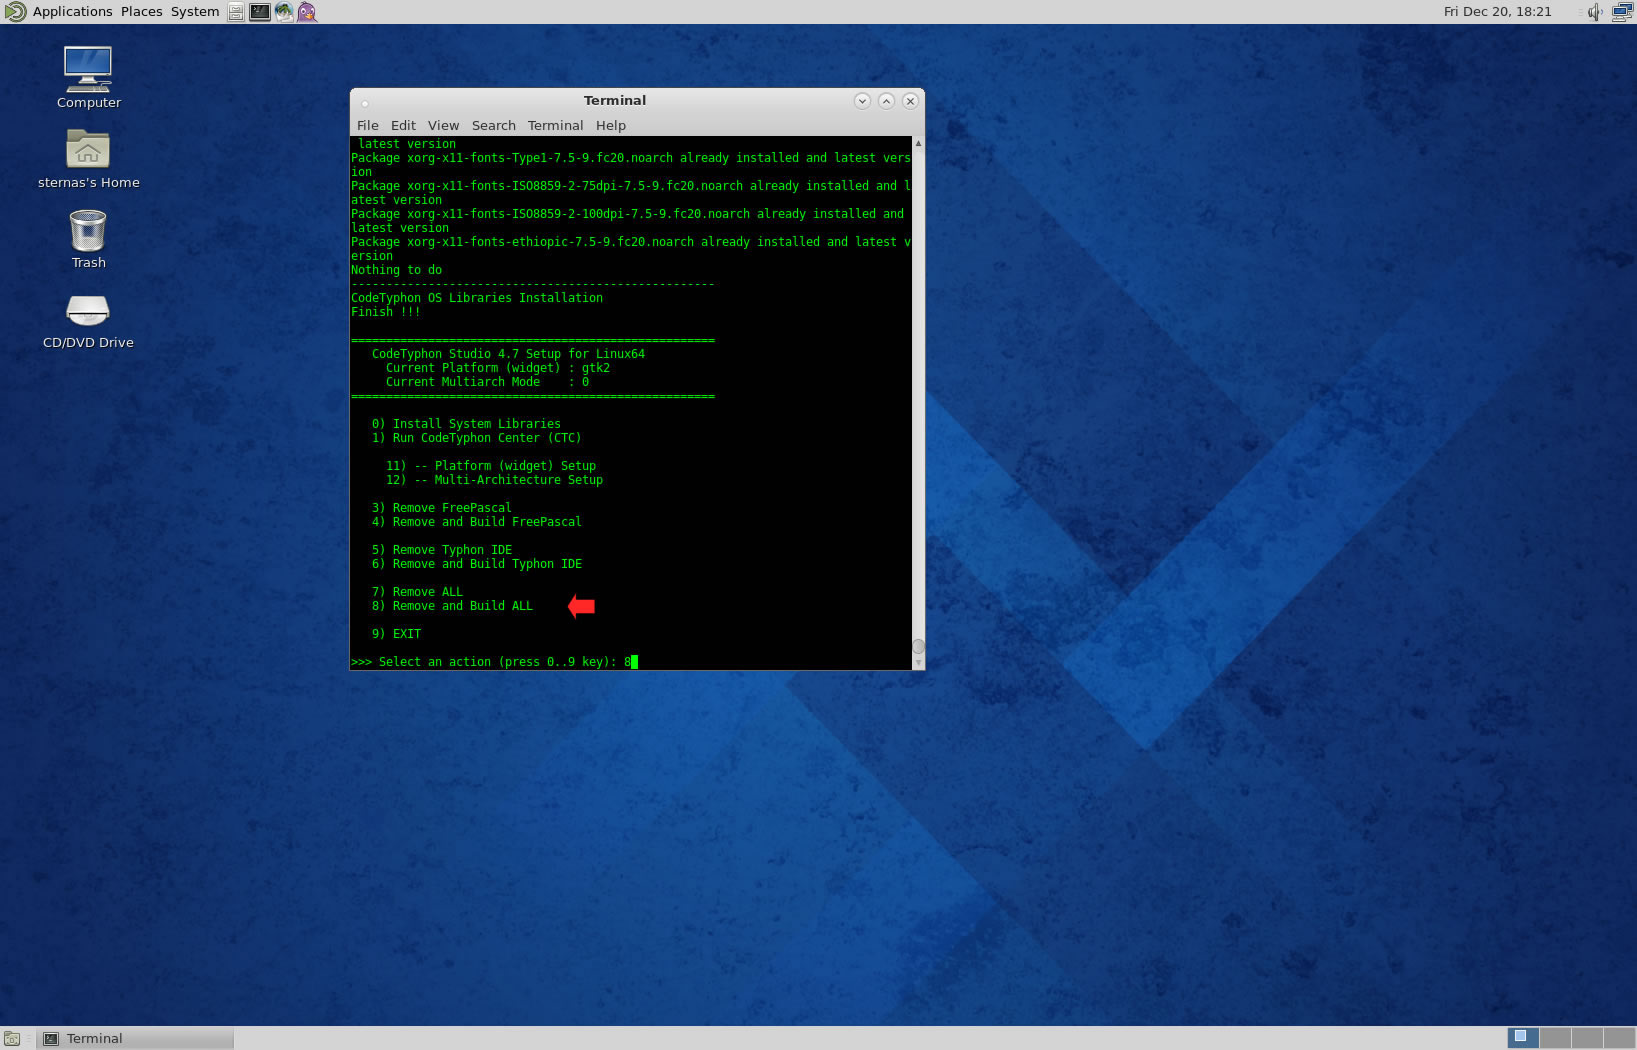Click 'Current Multiarch Mode : 0' line

point(487,382)
